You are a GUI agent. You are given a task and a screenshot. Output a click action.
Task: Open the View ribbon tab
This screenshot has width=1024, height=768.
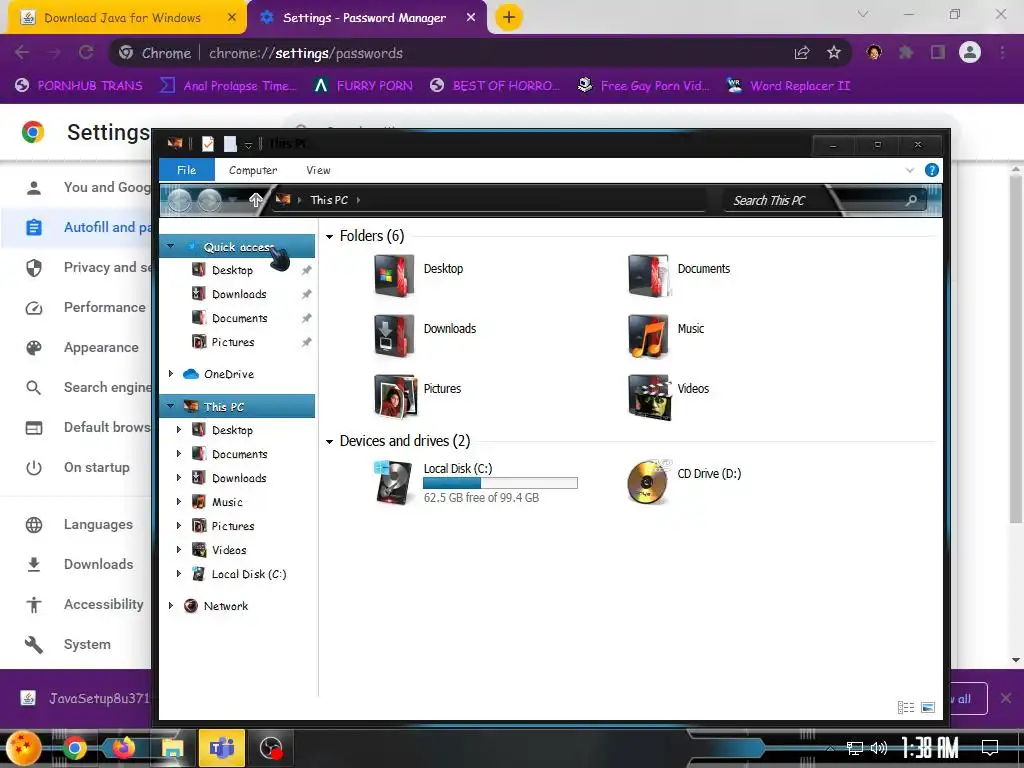point(318,170)
